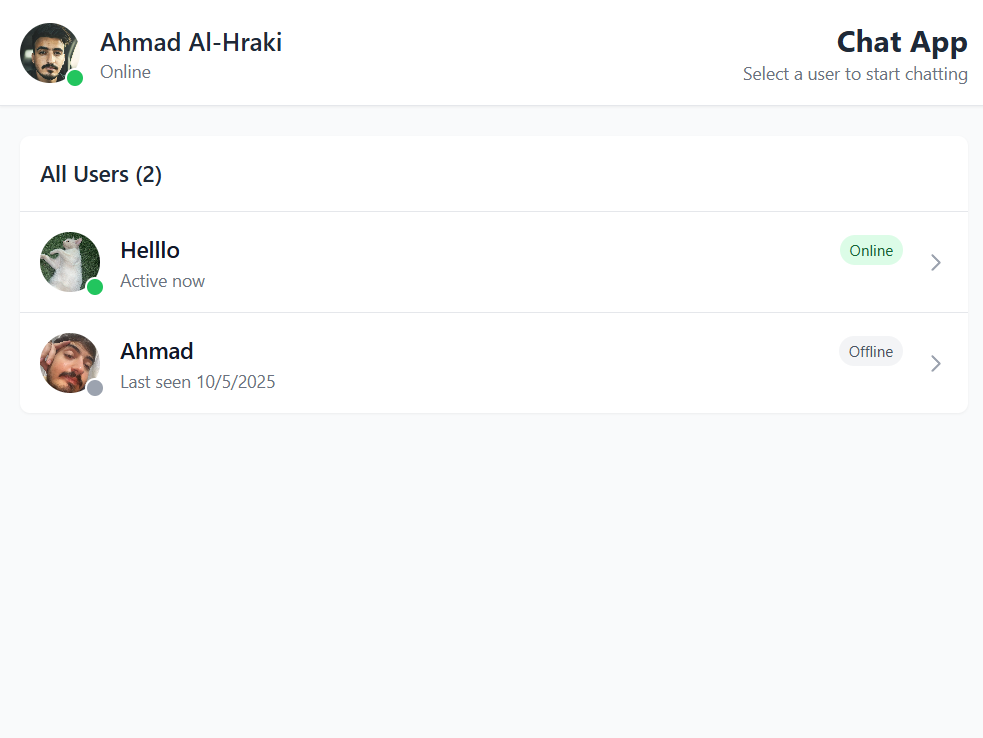Click the gray Offline badge for Ahmad
This screenshot has width=983, height=738.
(871, 352)
